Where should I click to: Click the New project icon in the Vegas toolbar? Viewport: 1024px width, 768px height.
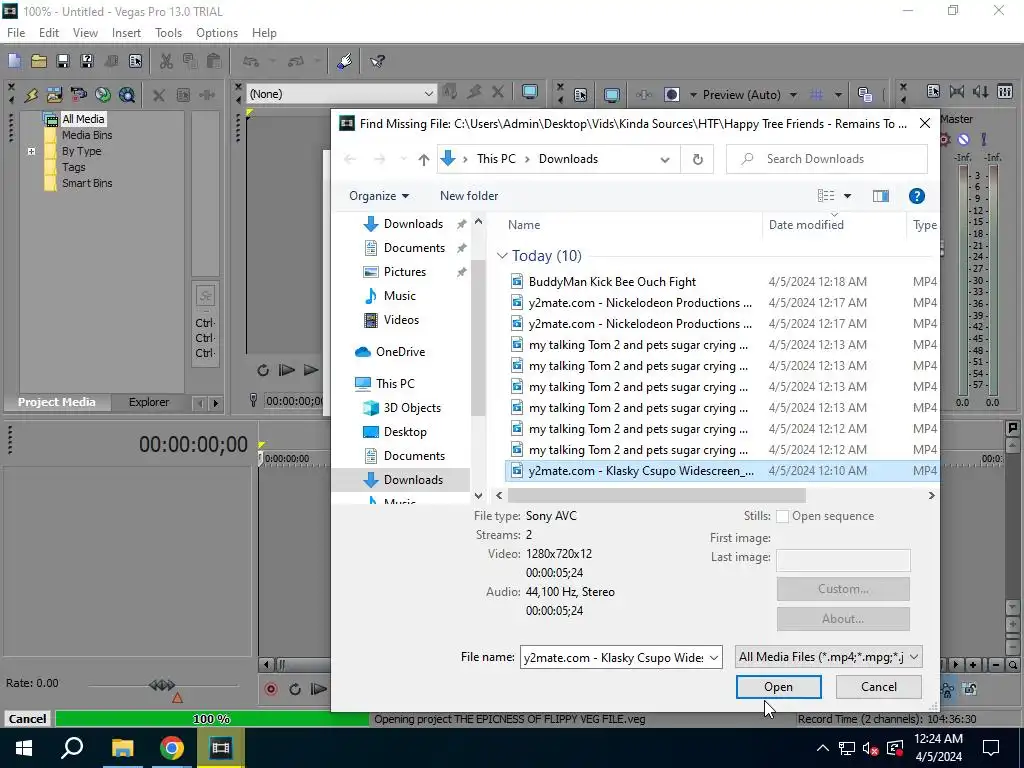click(x=14, y=61)
